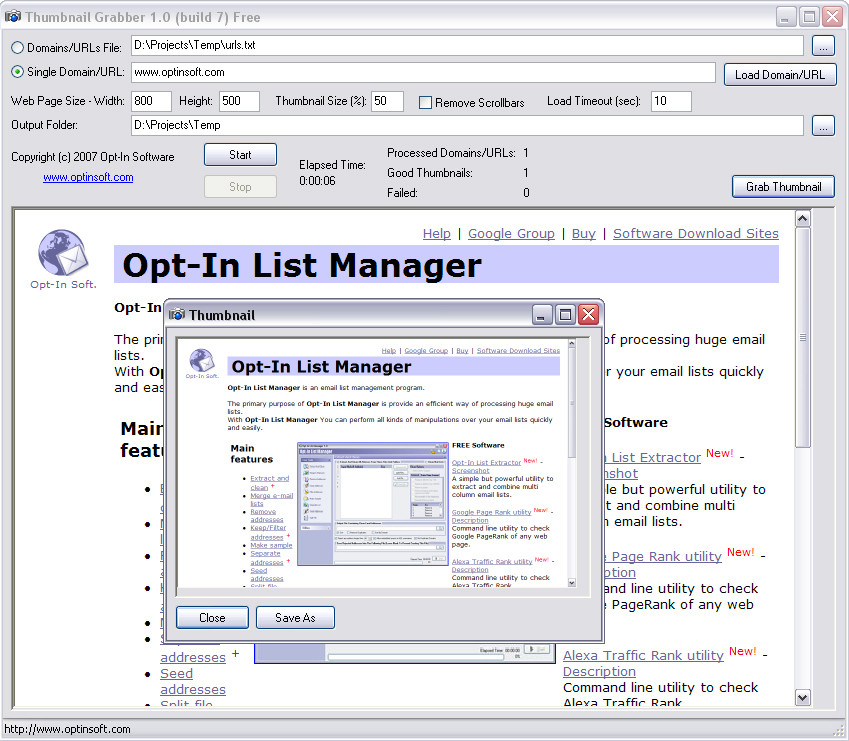Click the Output Folder path field
Screen dimensions: 849x741
pos(467,126)
